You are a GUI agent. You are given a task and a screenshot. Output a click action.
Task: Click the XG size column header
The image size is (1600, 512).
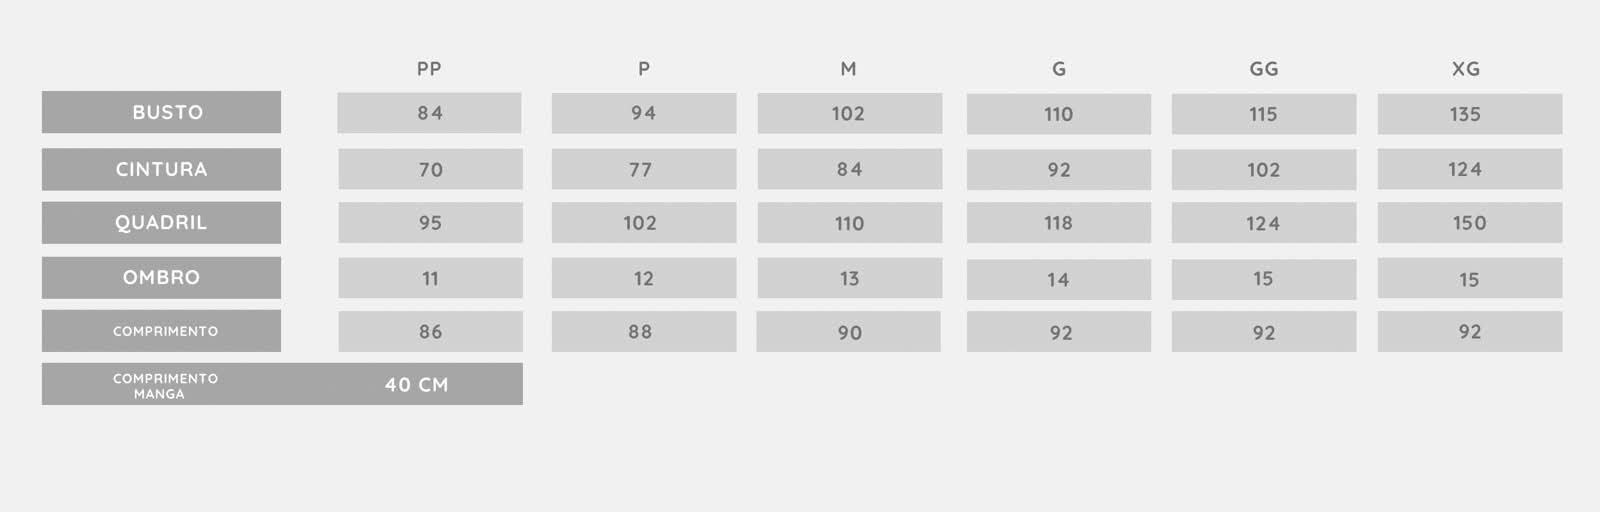tap(1466, 69)
